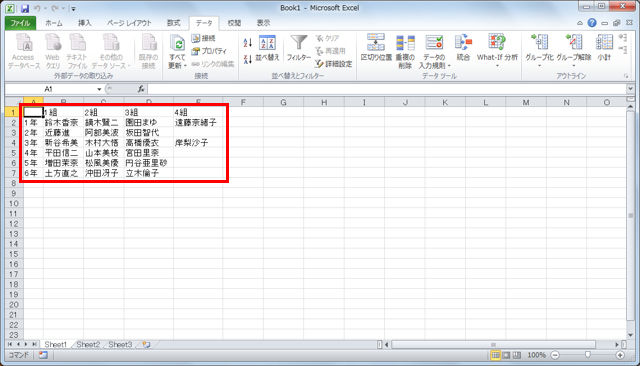640x366 pixels.
Task: Switch to the Insert (挿入) tab
Action: coord(84,23)
